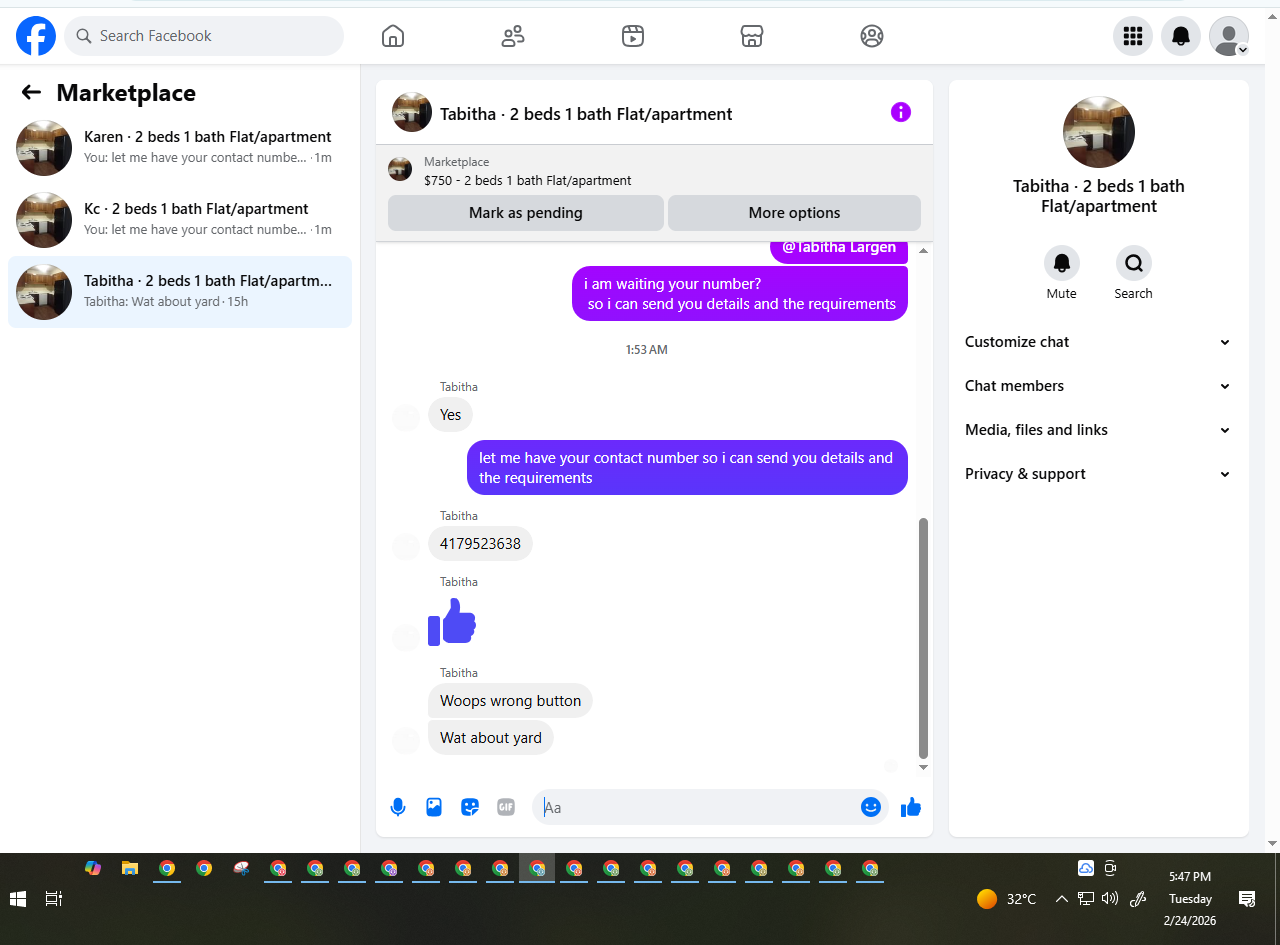
Task: Click the thumbs-up sticker message in the chat
Action: (452, 622)
